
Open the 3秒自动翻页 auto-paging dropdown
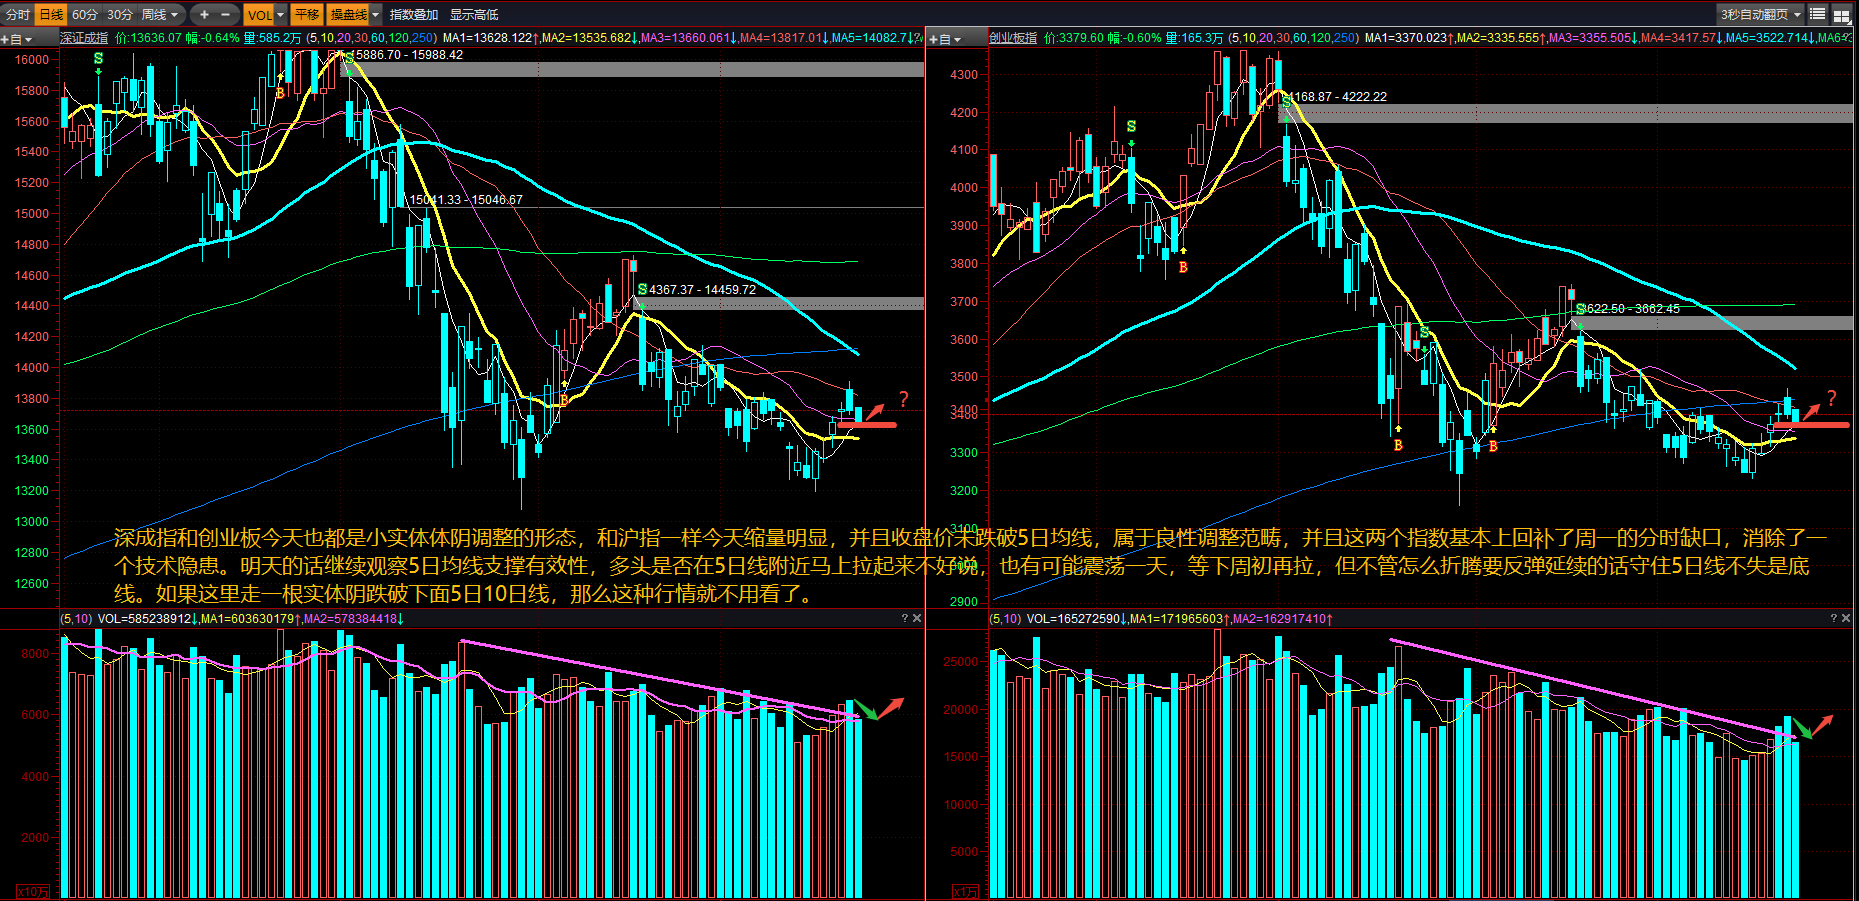click(x=1760, y=14)
